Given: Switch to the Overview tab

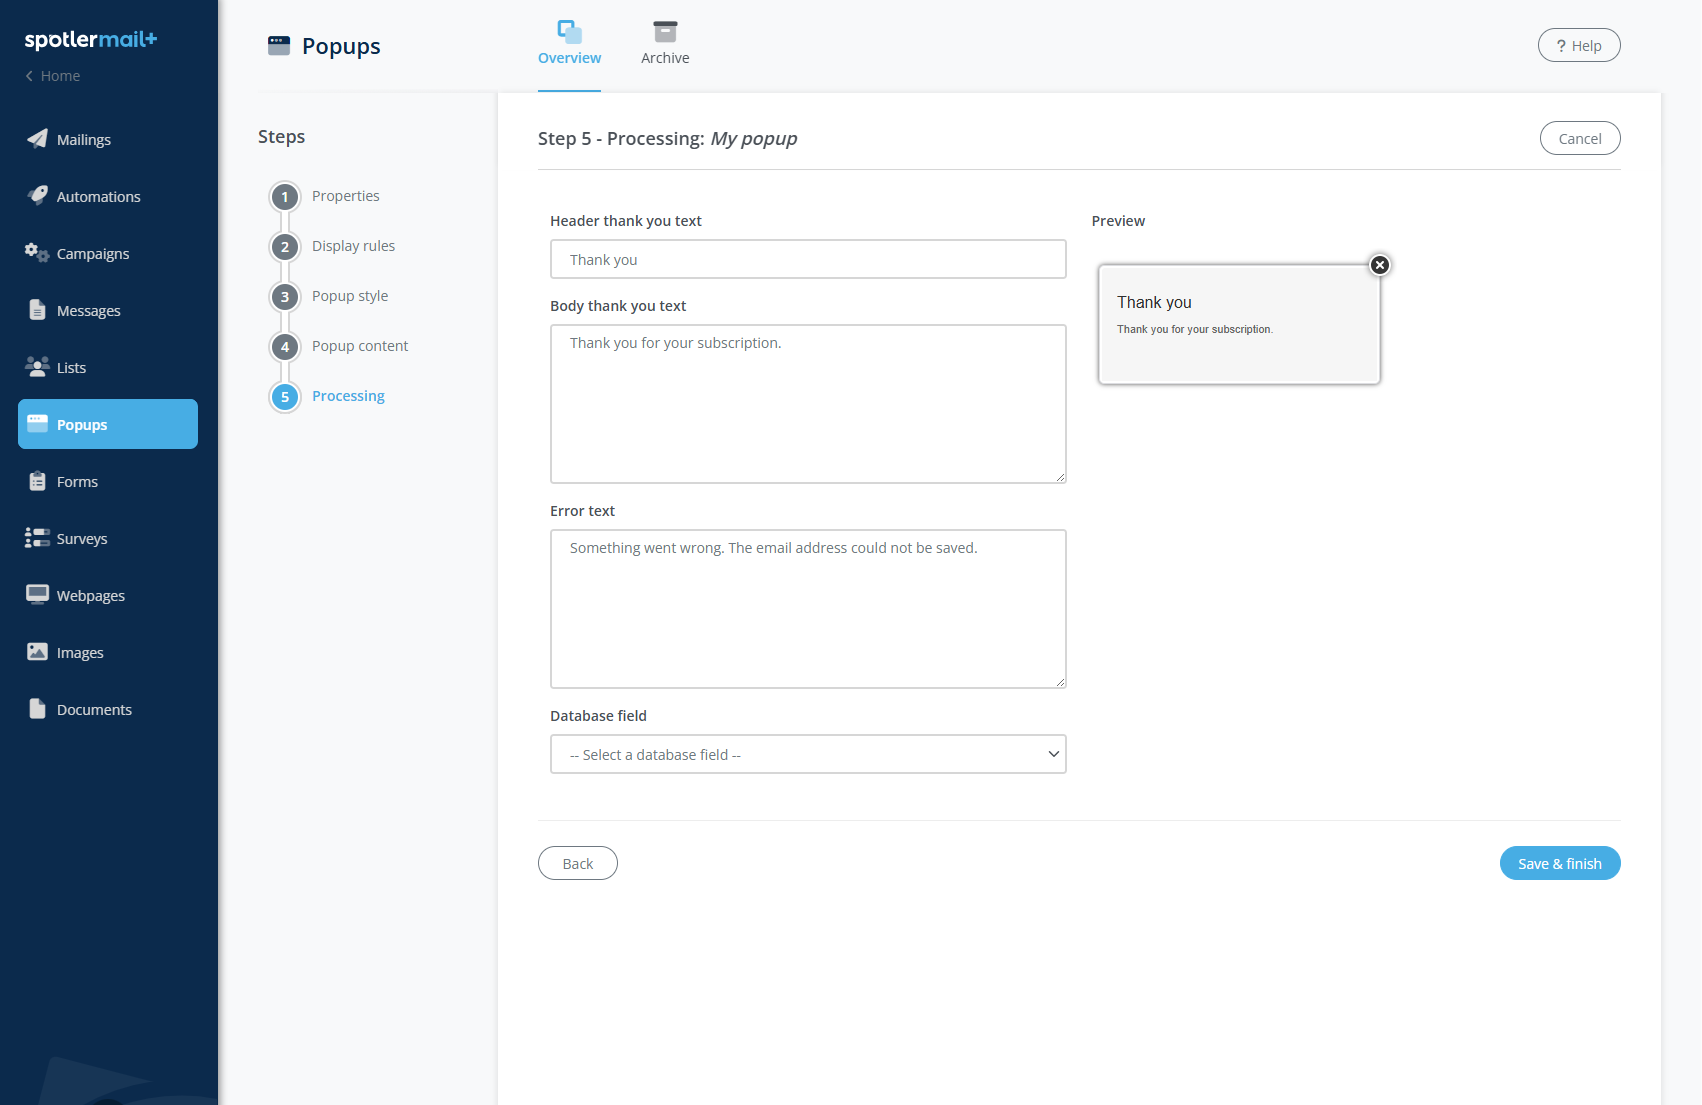Looking at the screenshot, I should coord(569,45).
